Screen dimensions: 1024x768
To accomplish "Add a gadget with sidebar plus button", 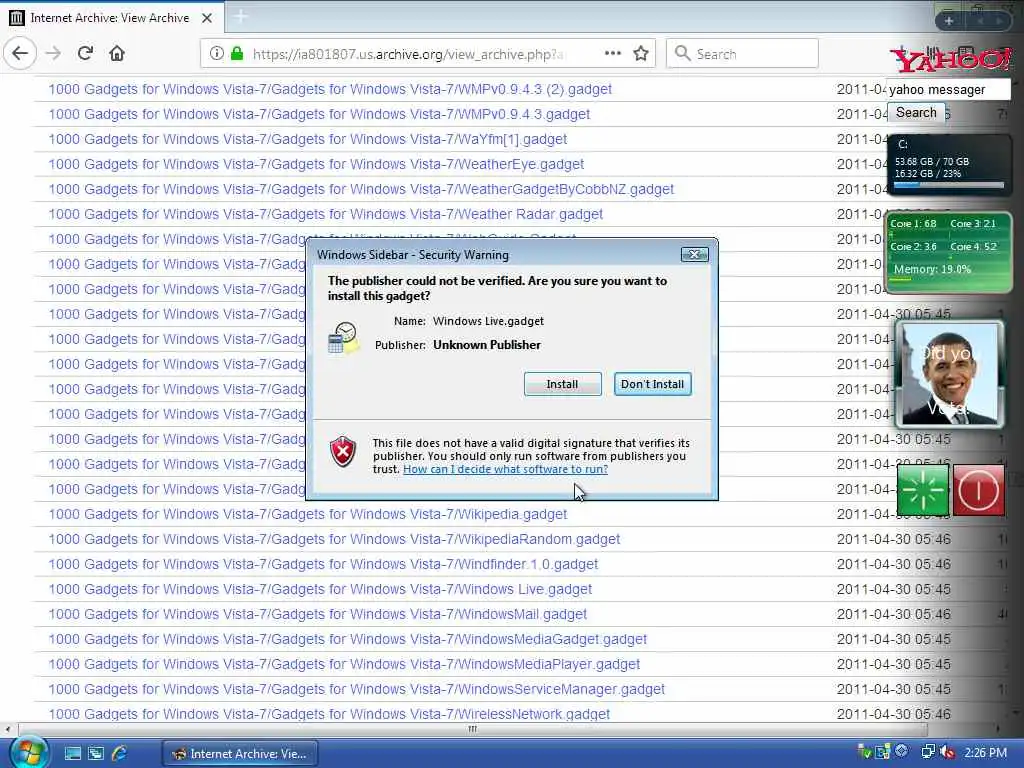I will tap(949, 21).
